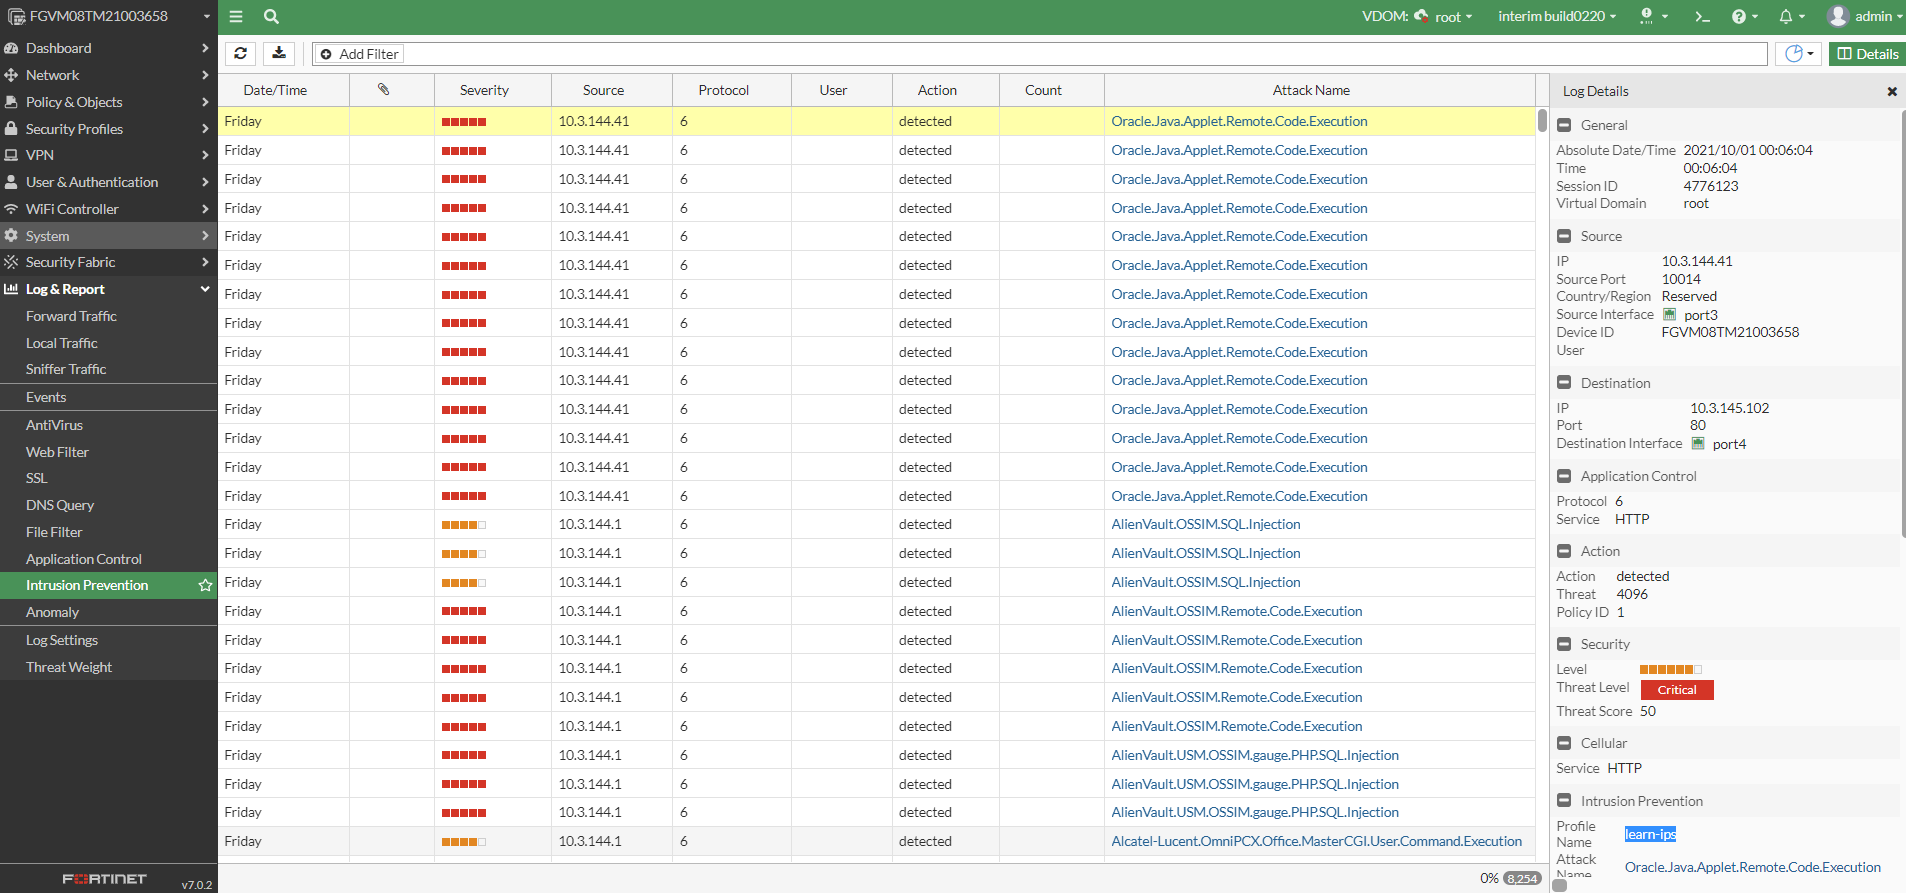Open the VDOM root dropdown
Viewport: 1906px width, 893px height.
1446,16
